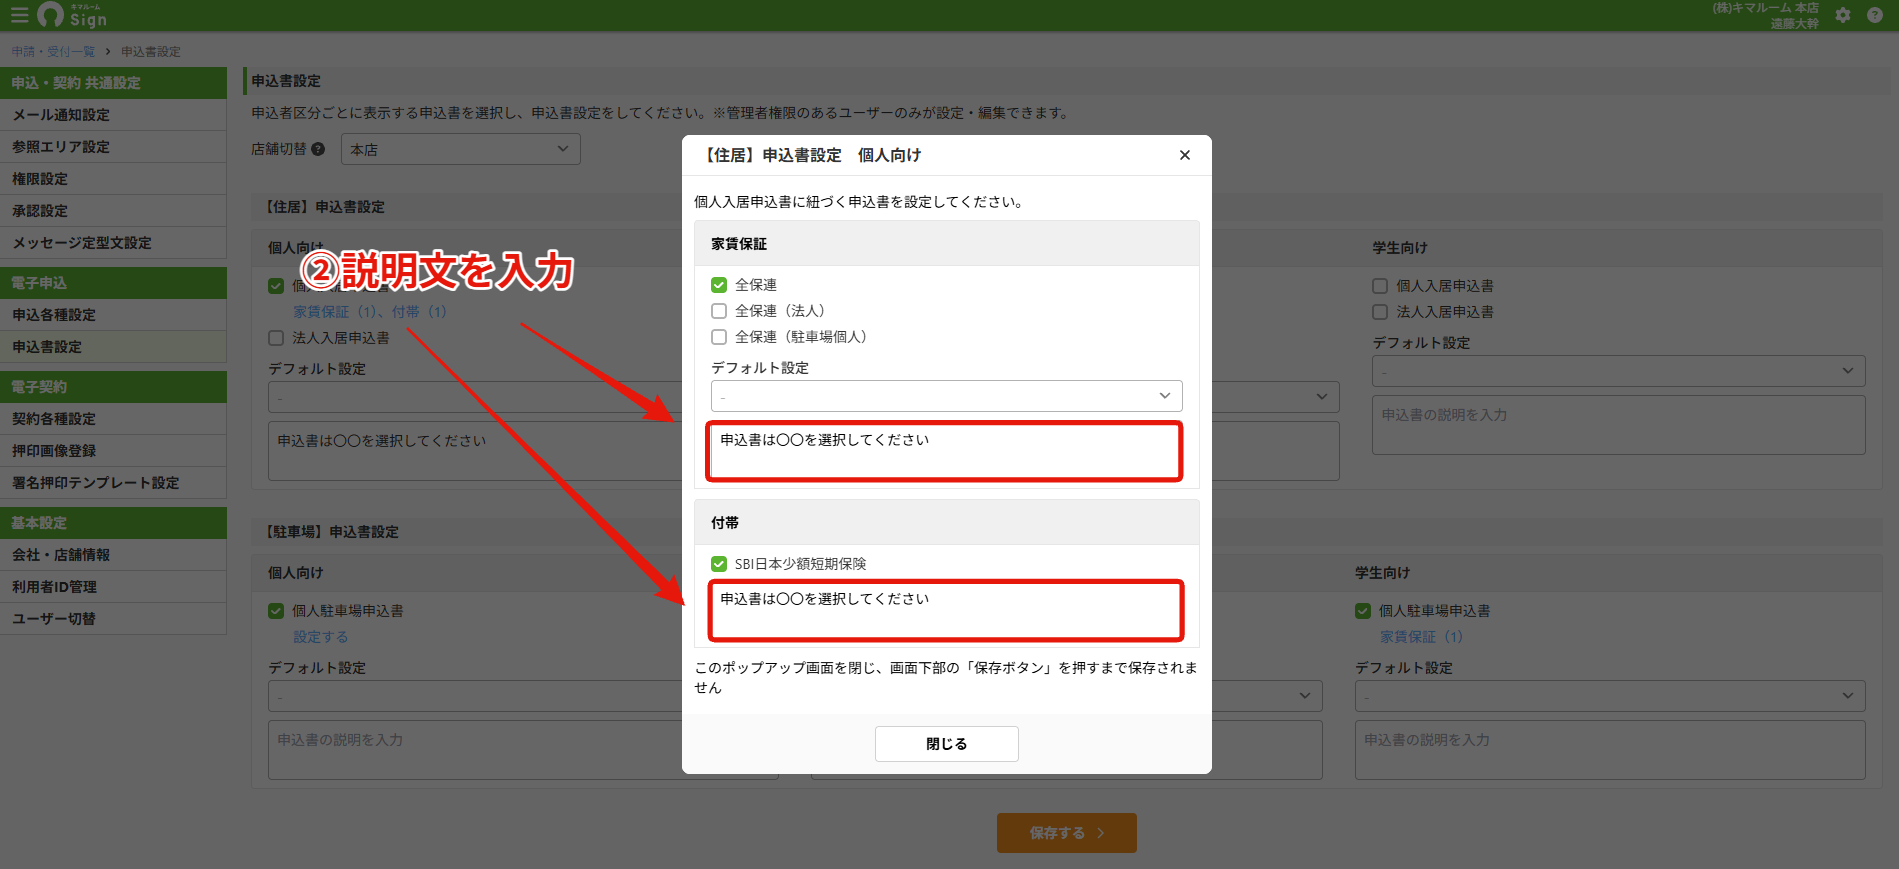Click the 家賃保証 section header in dialog
The image size is (1899, 869).
coord(947,243)
